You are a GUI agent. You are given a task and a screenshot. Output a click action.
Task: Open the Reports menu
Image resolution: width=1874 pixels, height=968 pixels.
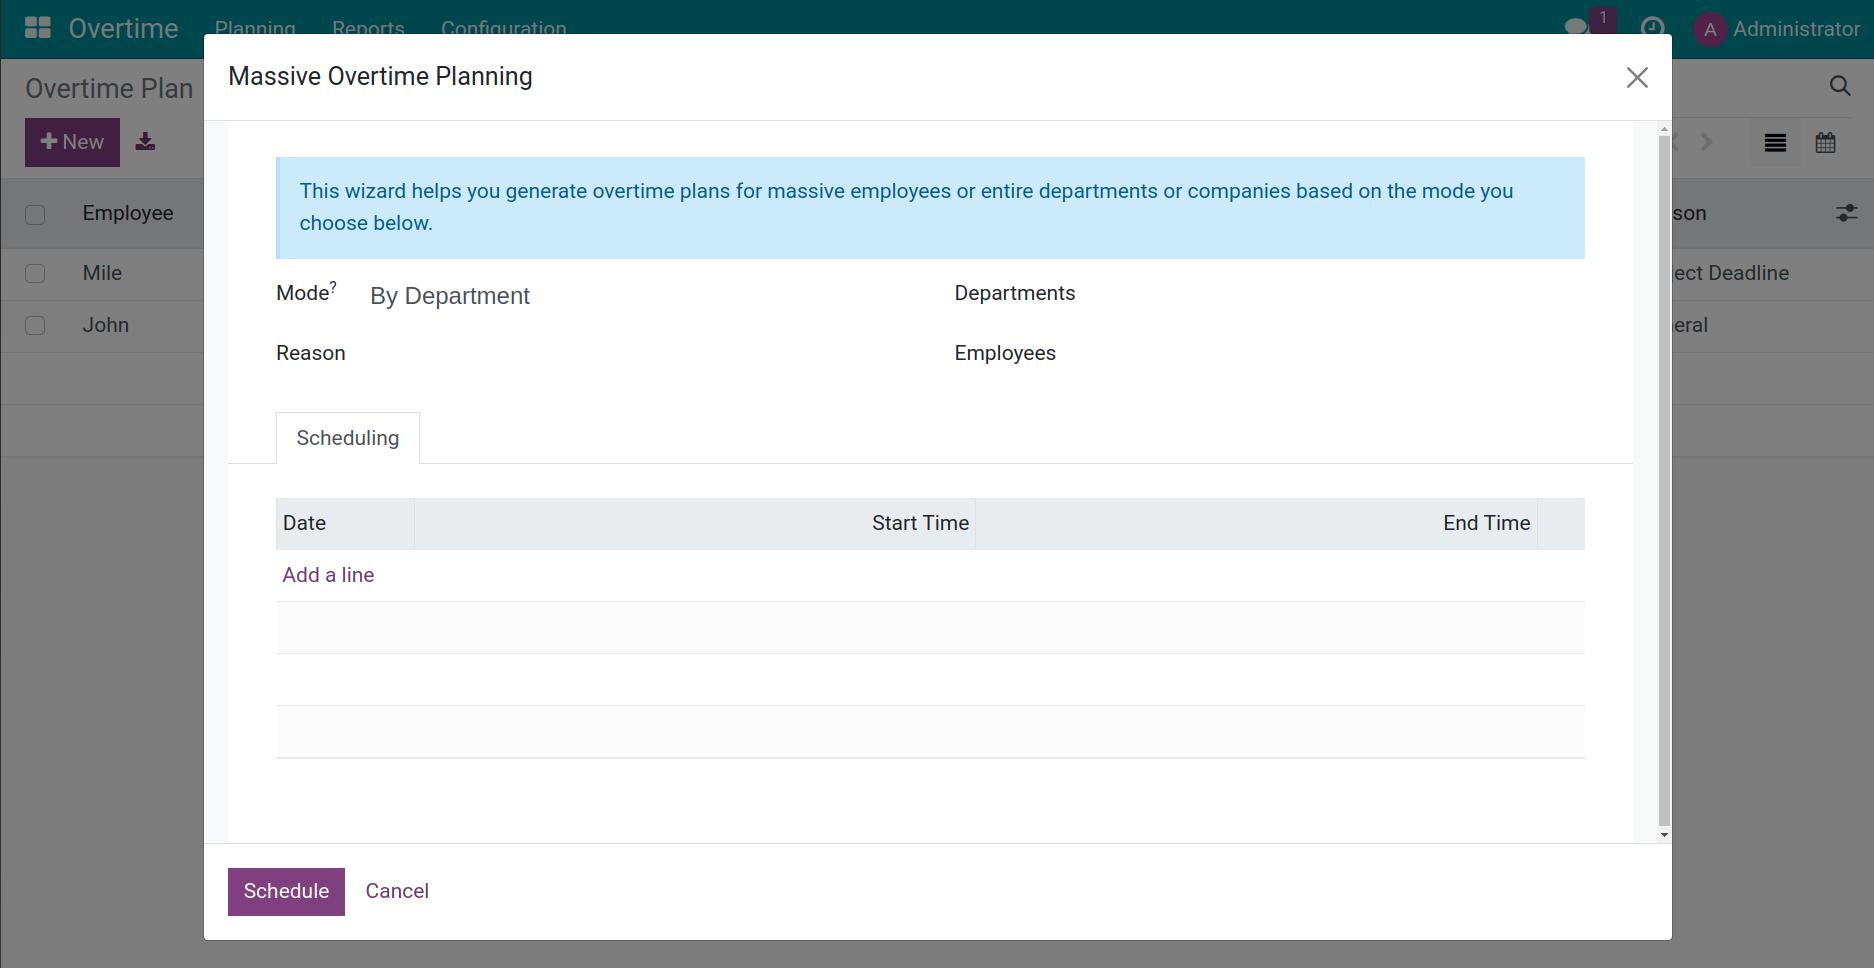click(x=368, y=28)
